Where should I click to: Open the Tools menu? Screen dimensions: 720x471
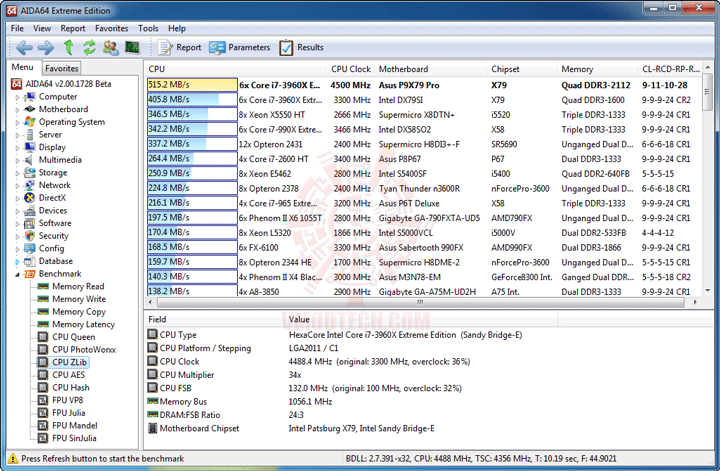coord(148,28)
